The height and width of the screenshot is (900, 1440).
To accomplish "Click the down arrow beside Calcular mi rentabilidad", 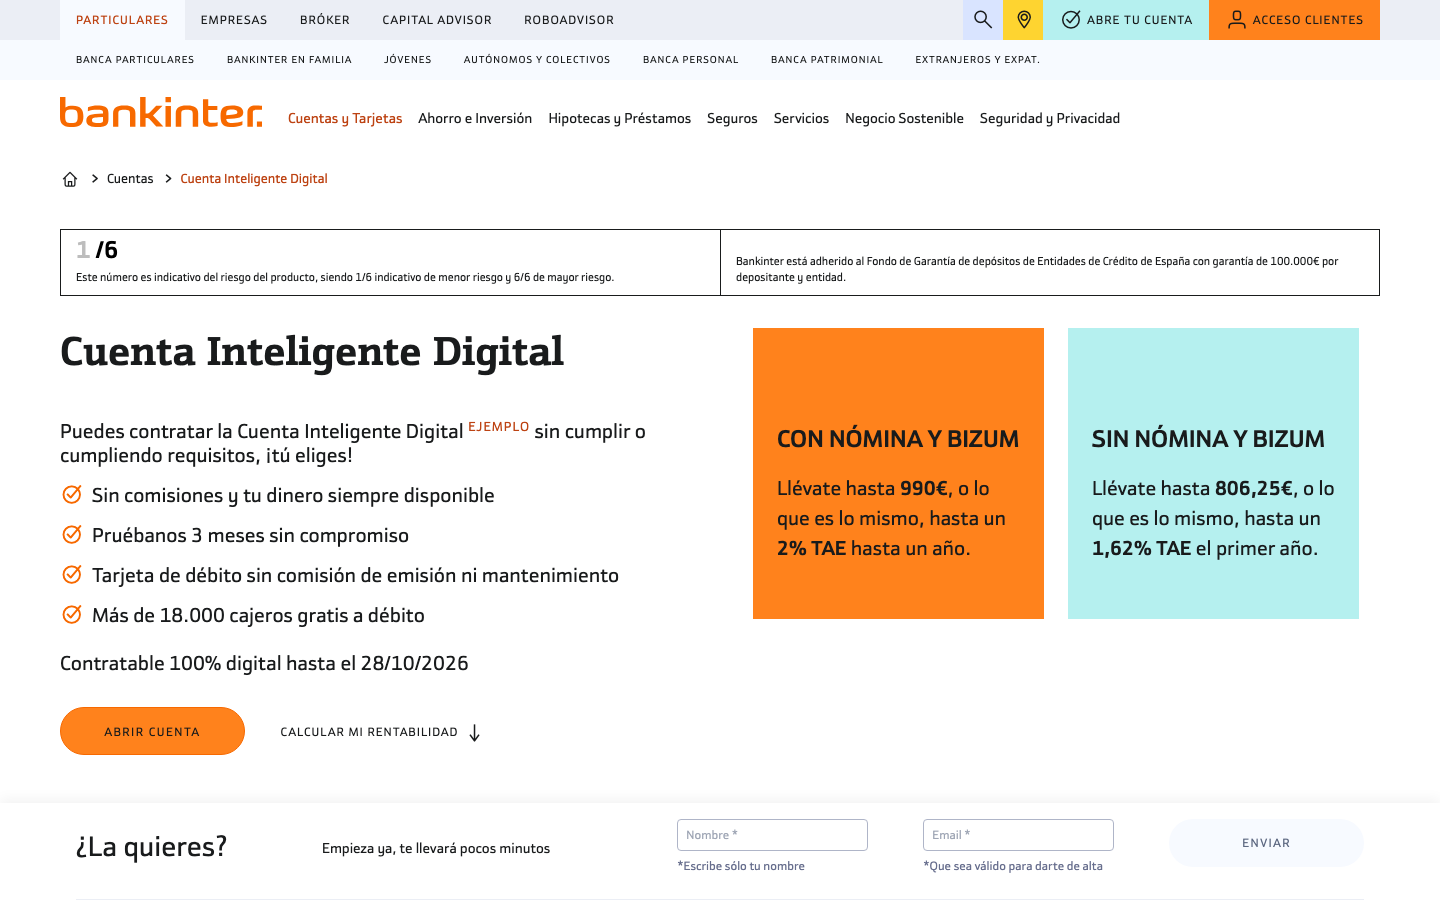I will [x=475, y=733].
